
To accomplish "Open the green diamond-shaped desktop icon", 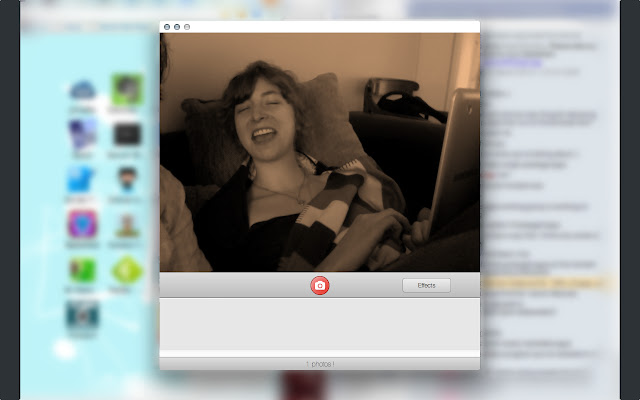I will coord(126,270).
